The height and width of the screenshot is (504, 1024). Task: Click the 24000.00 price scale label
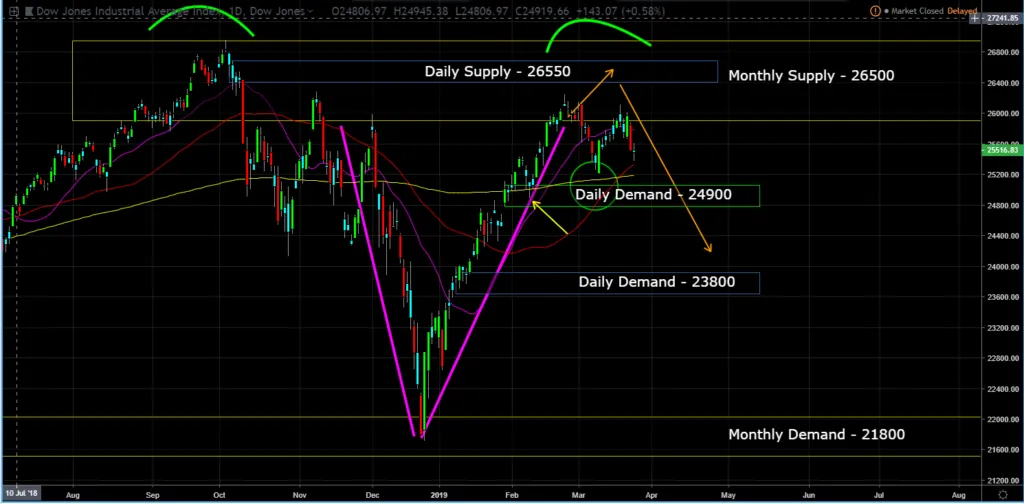click(x=1002, y=266)
